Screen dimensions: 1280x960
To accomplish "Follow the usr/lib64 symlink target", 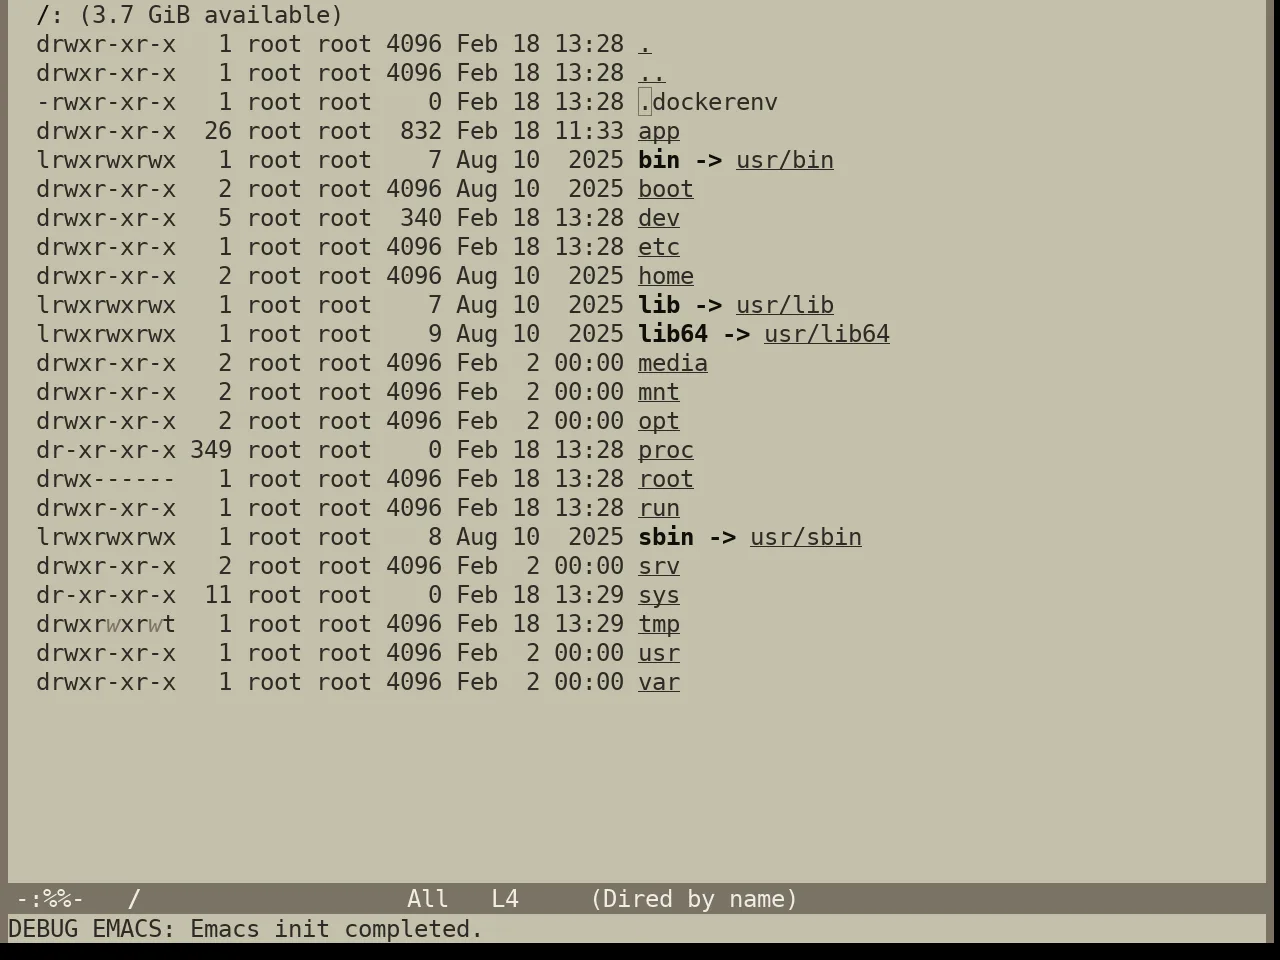I will pyautogui.click(x=827, y=334).
